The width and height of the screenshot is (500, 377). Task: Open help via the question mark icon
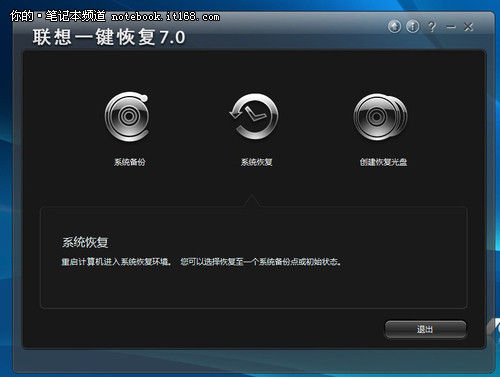point(432,26)
